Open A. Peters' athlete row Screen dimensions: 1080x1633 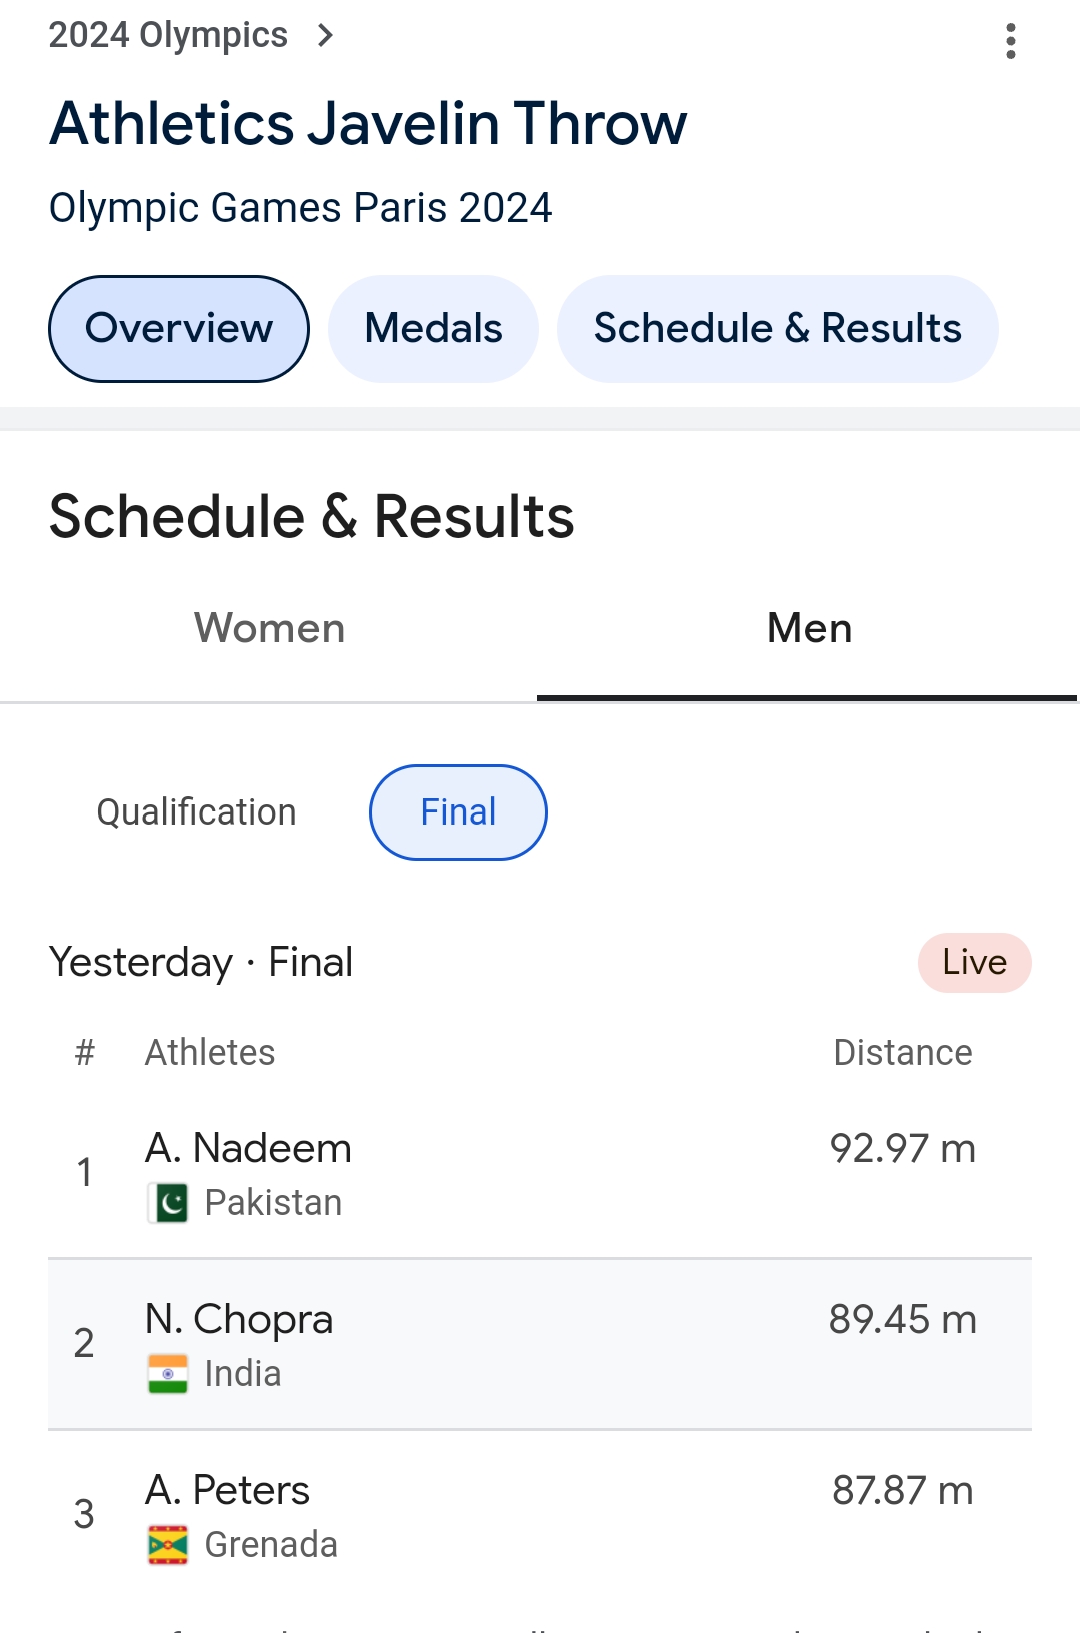tap(540, 1515)
